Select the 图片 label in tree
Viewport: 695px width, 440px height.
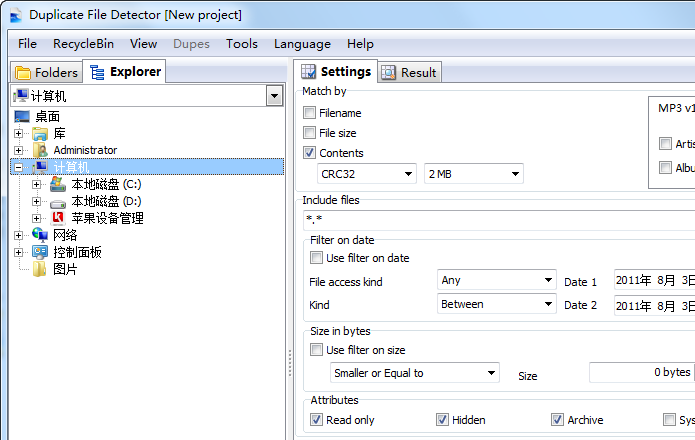(x=65, y=269)
